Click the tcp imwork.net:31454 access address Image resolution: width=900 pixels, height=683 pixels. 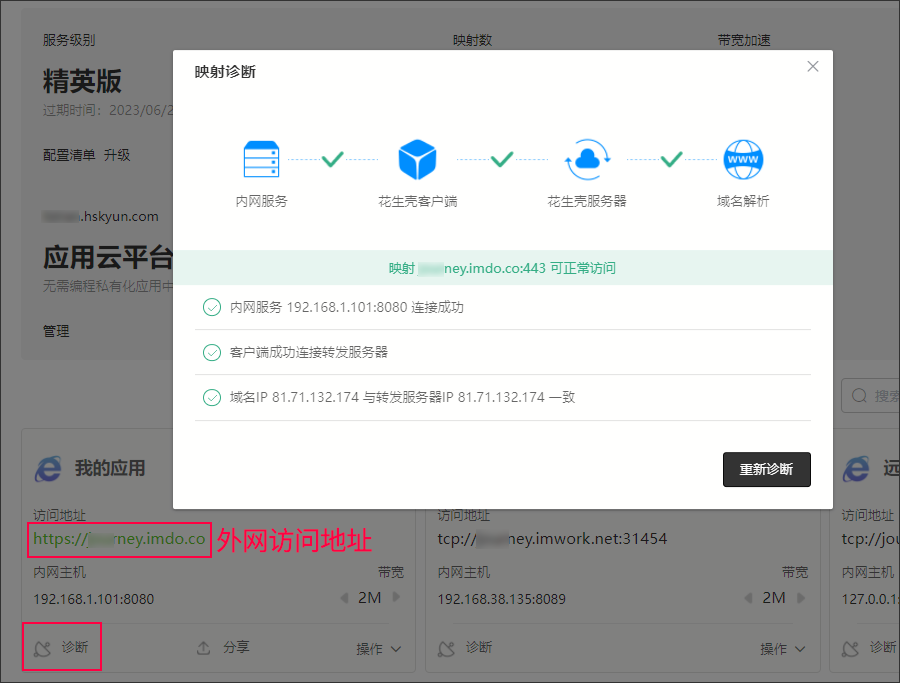[x=552, y=539]
